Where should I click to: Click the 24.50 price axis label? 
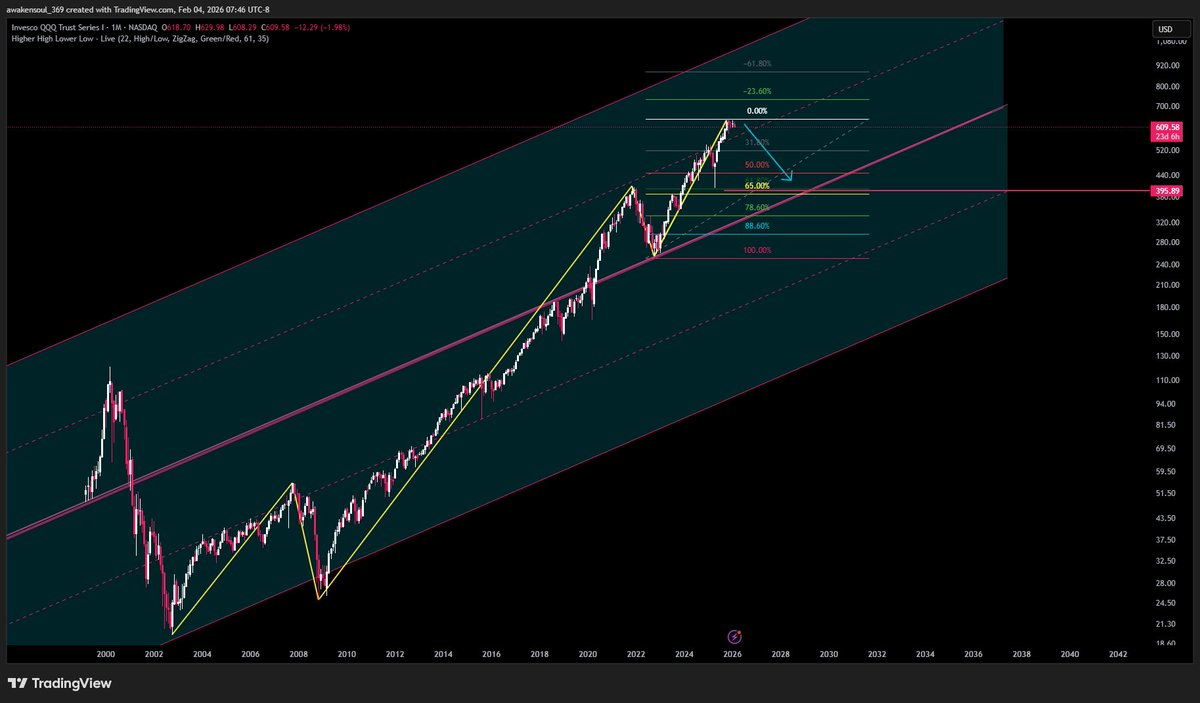[x=1168, y=603]
